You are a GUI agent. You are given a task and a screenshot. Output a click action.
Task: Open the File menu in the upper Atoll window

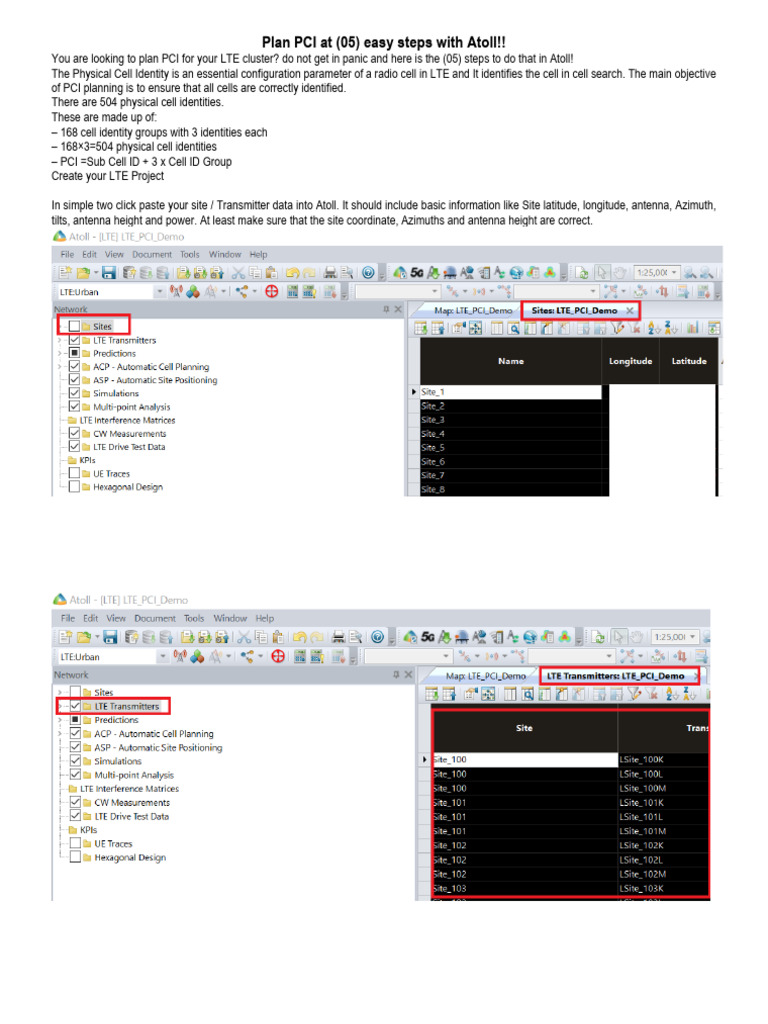coord(67,254)
